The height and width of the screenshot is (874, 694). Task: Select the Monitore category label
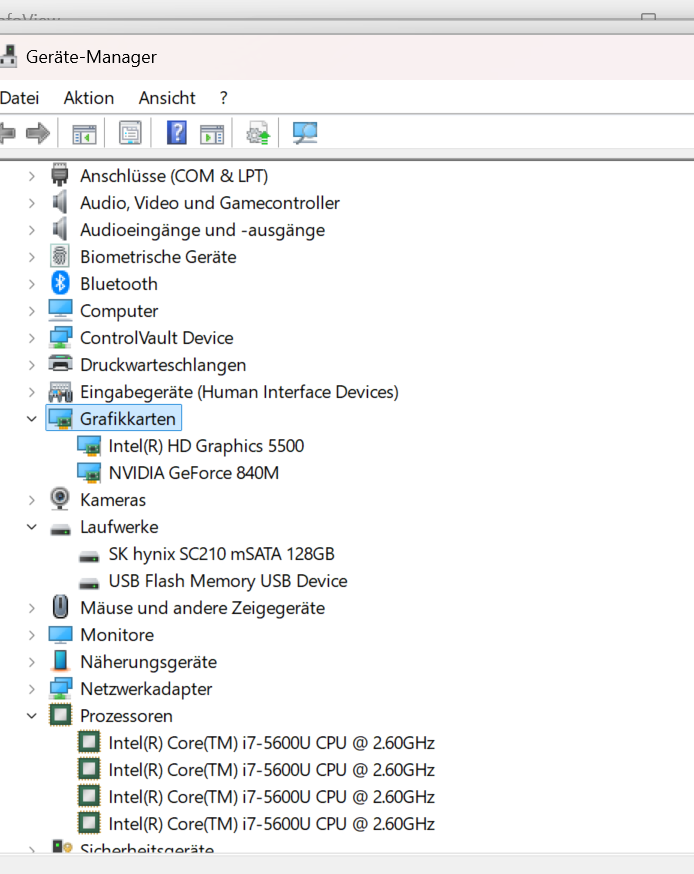(117, 635)
